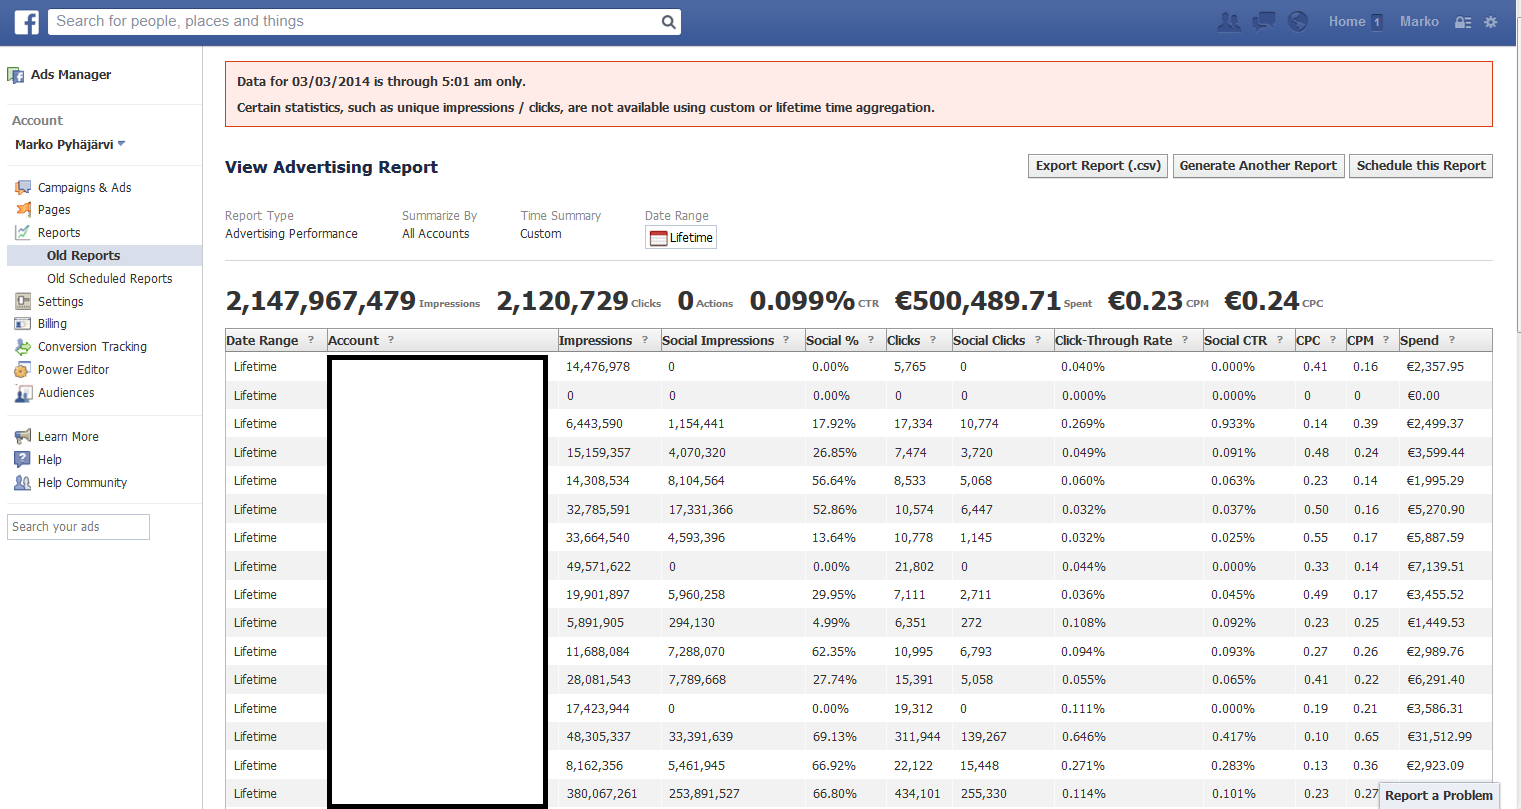Click the Billing sidebar icon
This screenshot has height=809, width=1521.
(23, 324)
